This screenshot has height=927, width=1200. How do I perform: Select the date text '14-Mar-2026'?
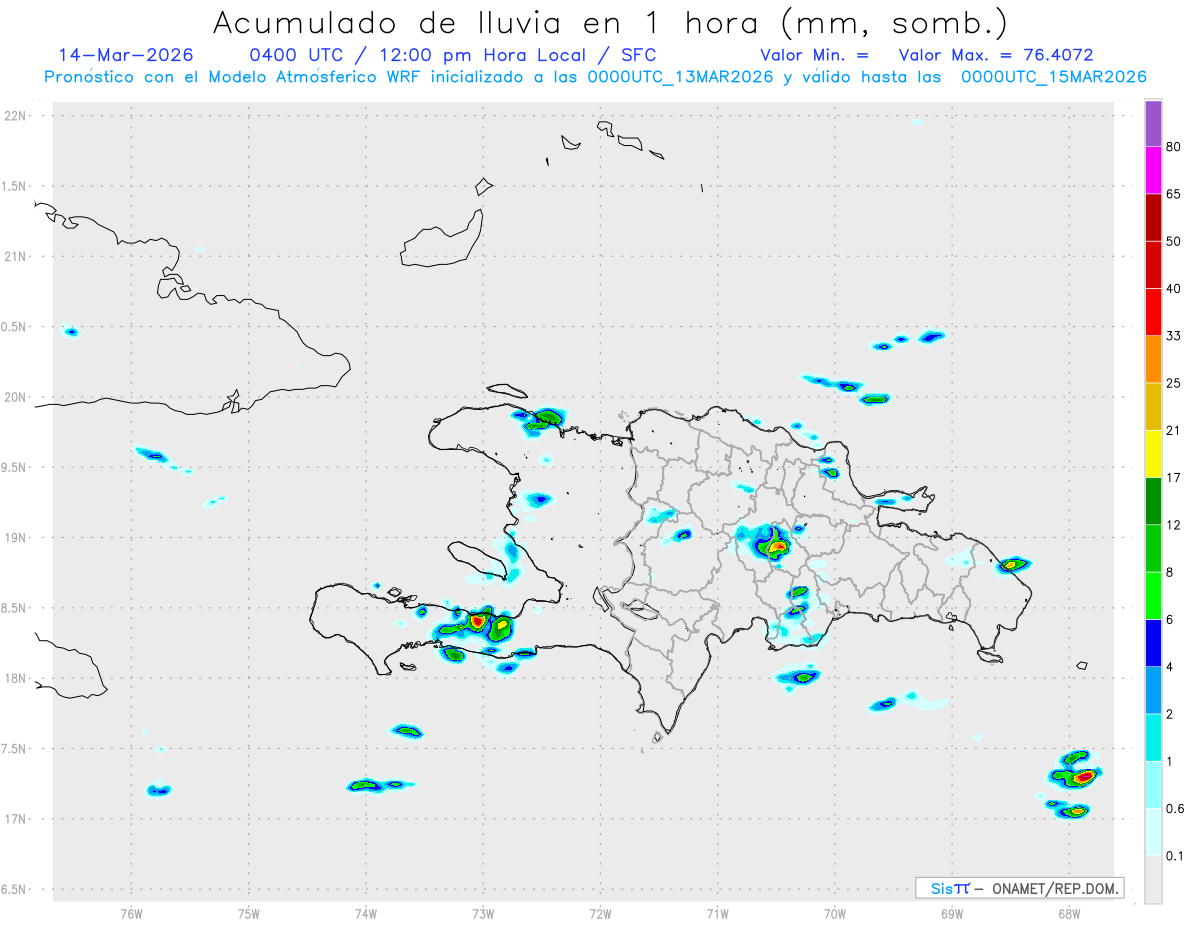(x=126, y=55)
